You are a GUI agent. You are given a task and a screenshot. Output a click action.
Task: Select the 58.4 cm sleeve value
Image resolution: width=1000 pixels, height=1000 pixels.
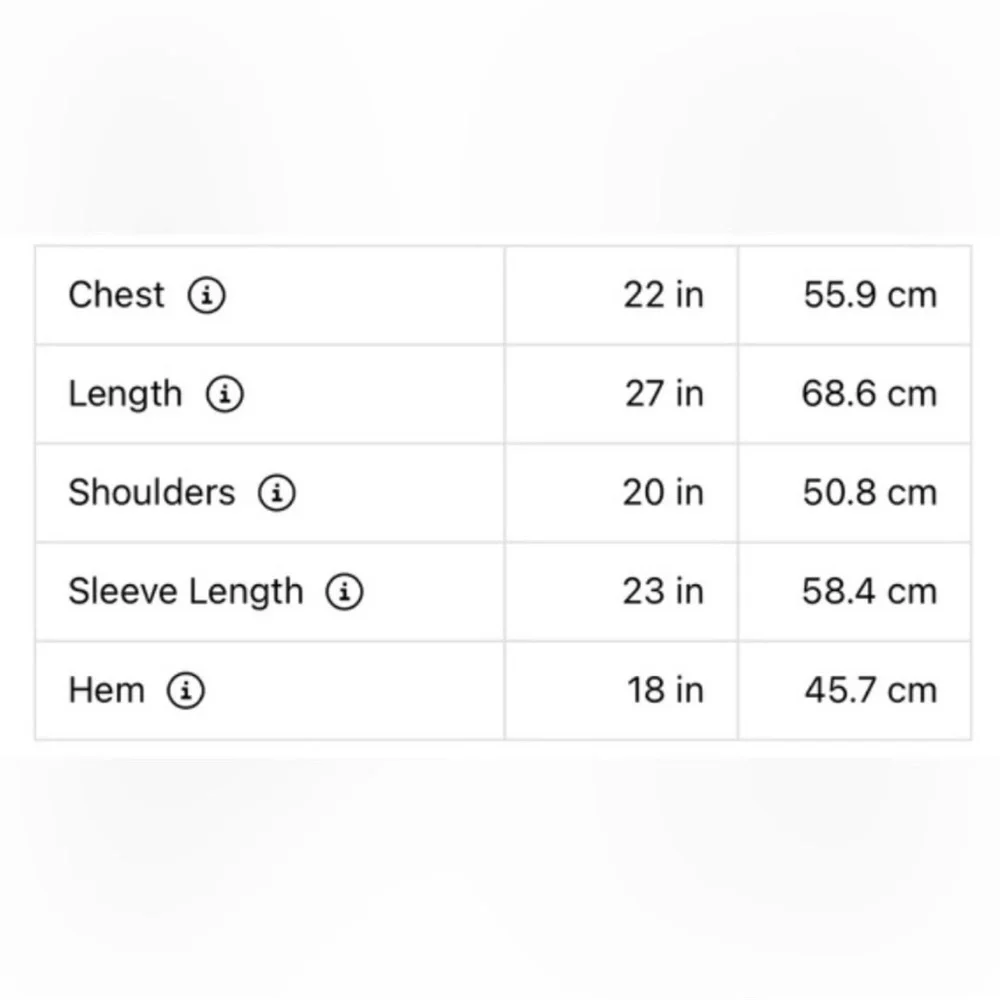869,592
